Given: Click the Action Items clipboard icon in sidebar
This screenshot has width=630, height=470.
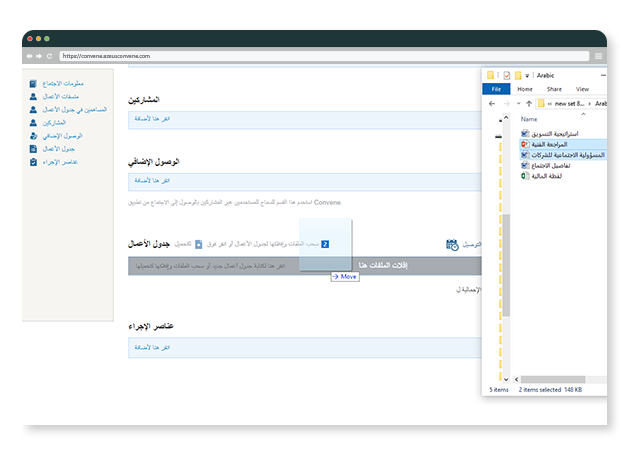Looking at the screenshot, I should coord(33,162).
